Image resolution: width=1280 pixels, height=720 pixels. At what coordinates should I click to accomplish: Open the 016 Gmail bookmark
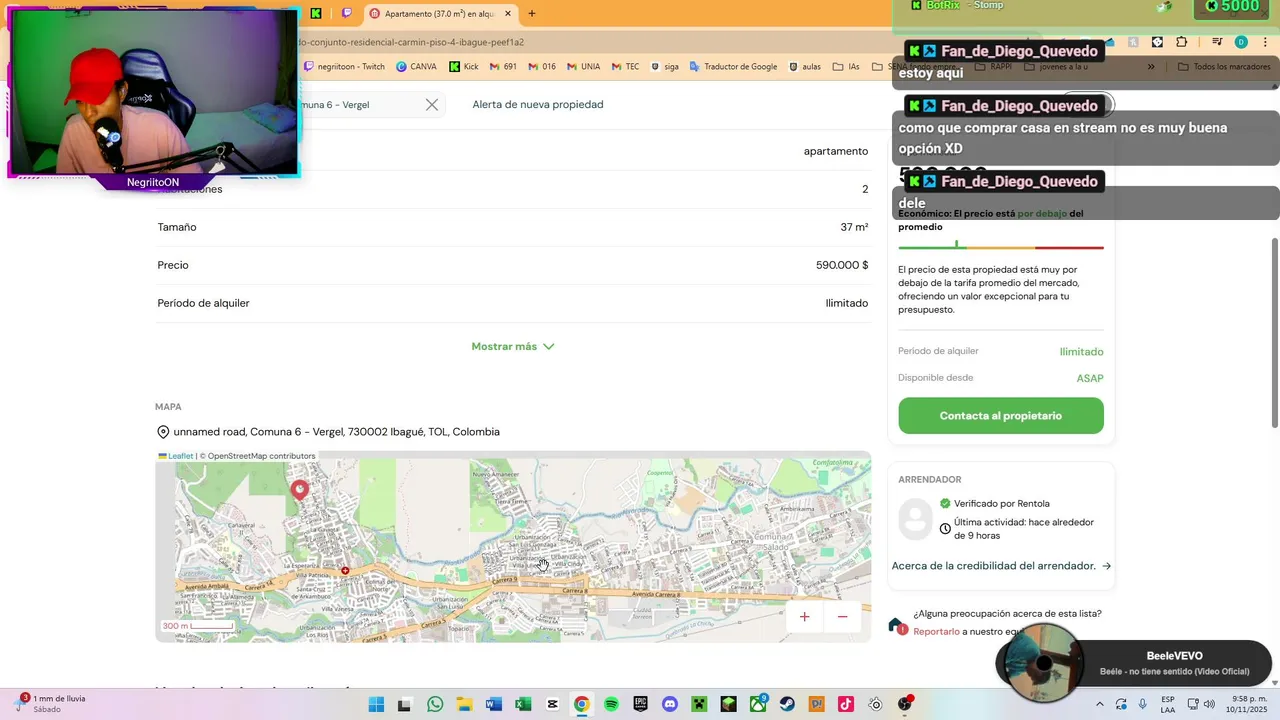[542, 67]
